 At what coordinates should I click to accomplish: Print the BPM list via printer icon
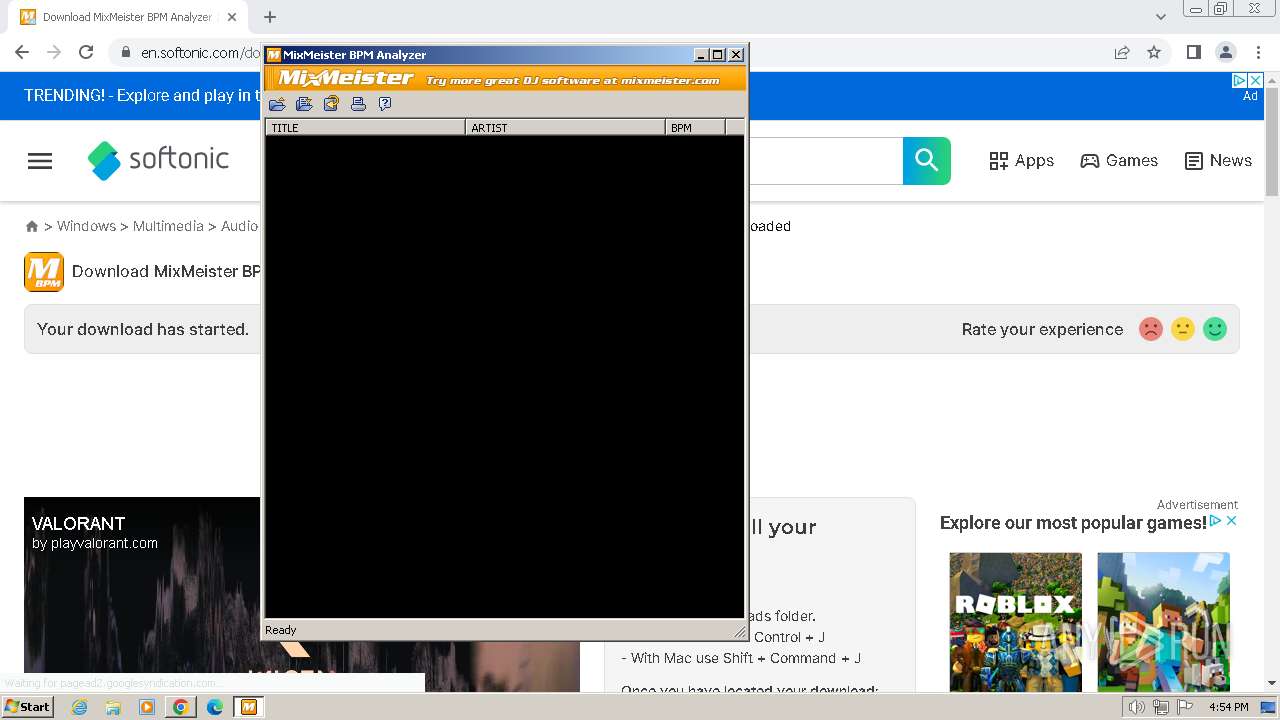pyautogui.click(x=358, y=104)
